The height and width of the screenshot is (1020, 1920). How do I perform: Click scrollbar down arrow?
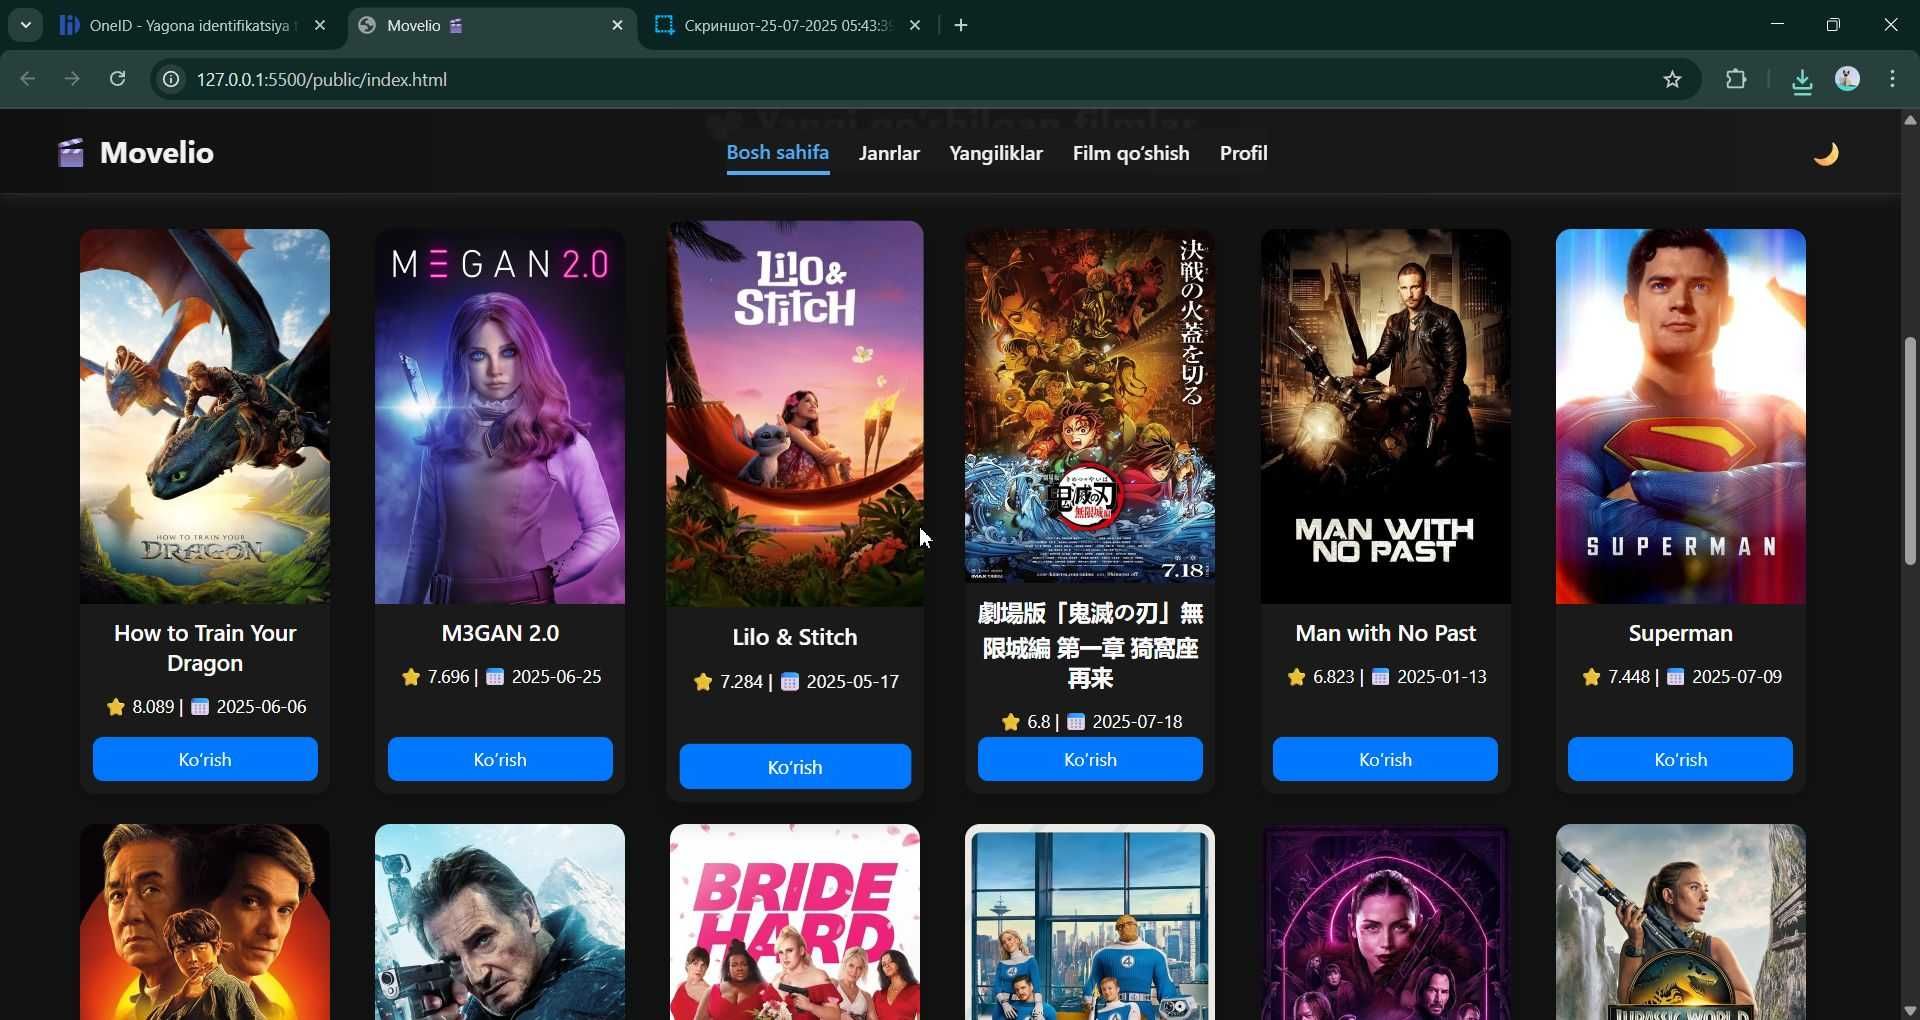pos(1910,1010)
